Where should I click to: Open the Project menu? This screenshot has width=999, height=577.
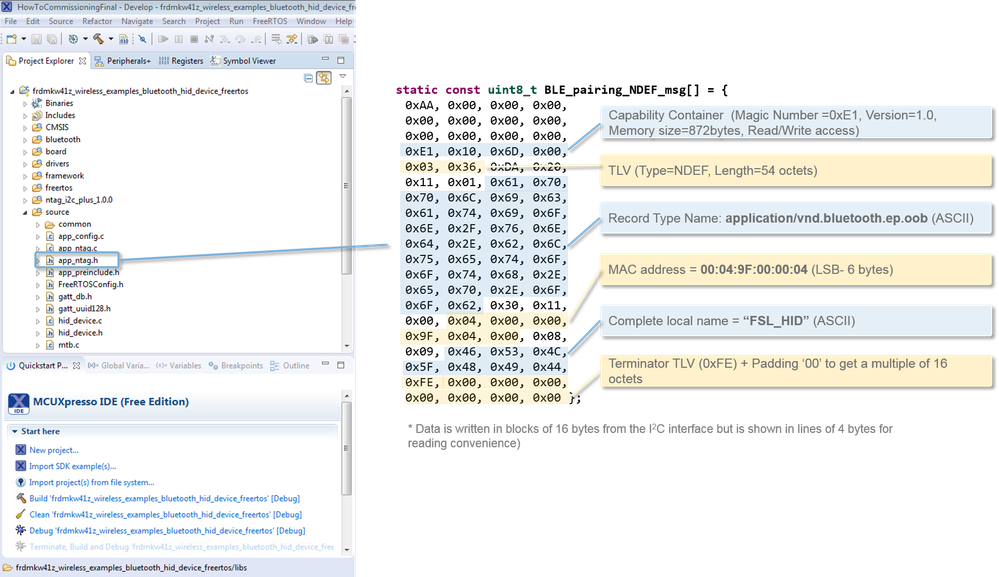(x=207, y=21)
